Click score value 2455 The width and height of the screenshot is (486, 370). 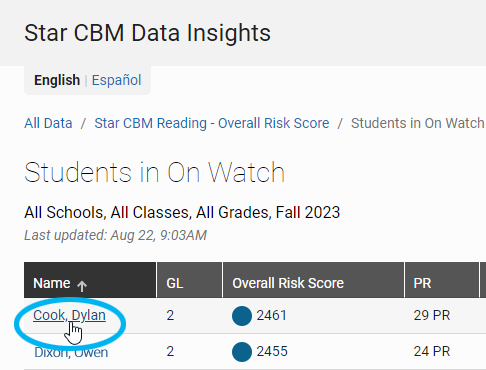point(272,351)
